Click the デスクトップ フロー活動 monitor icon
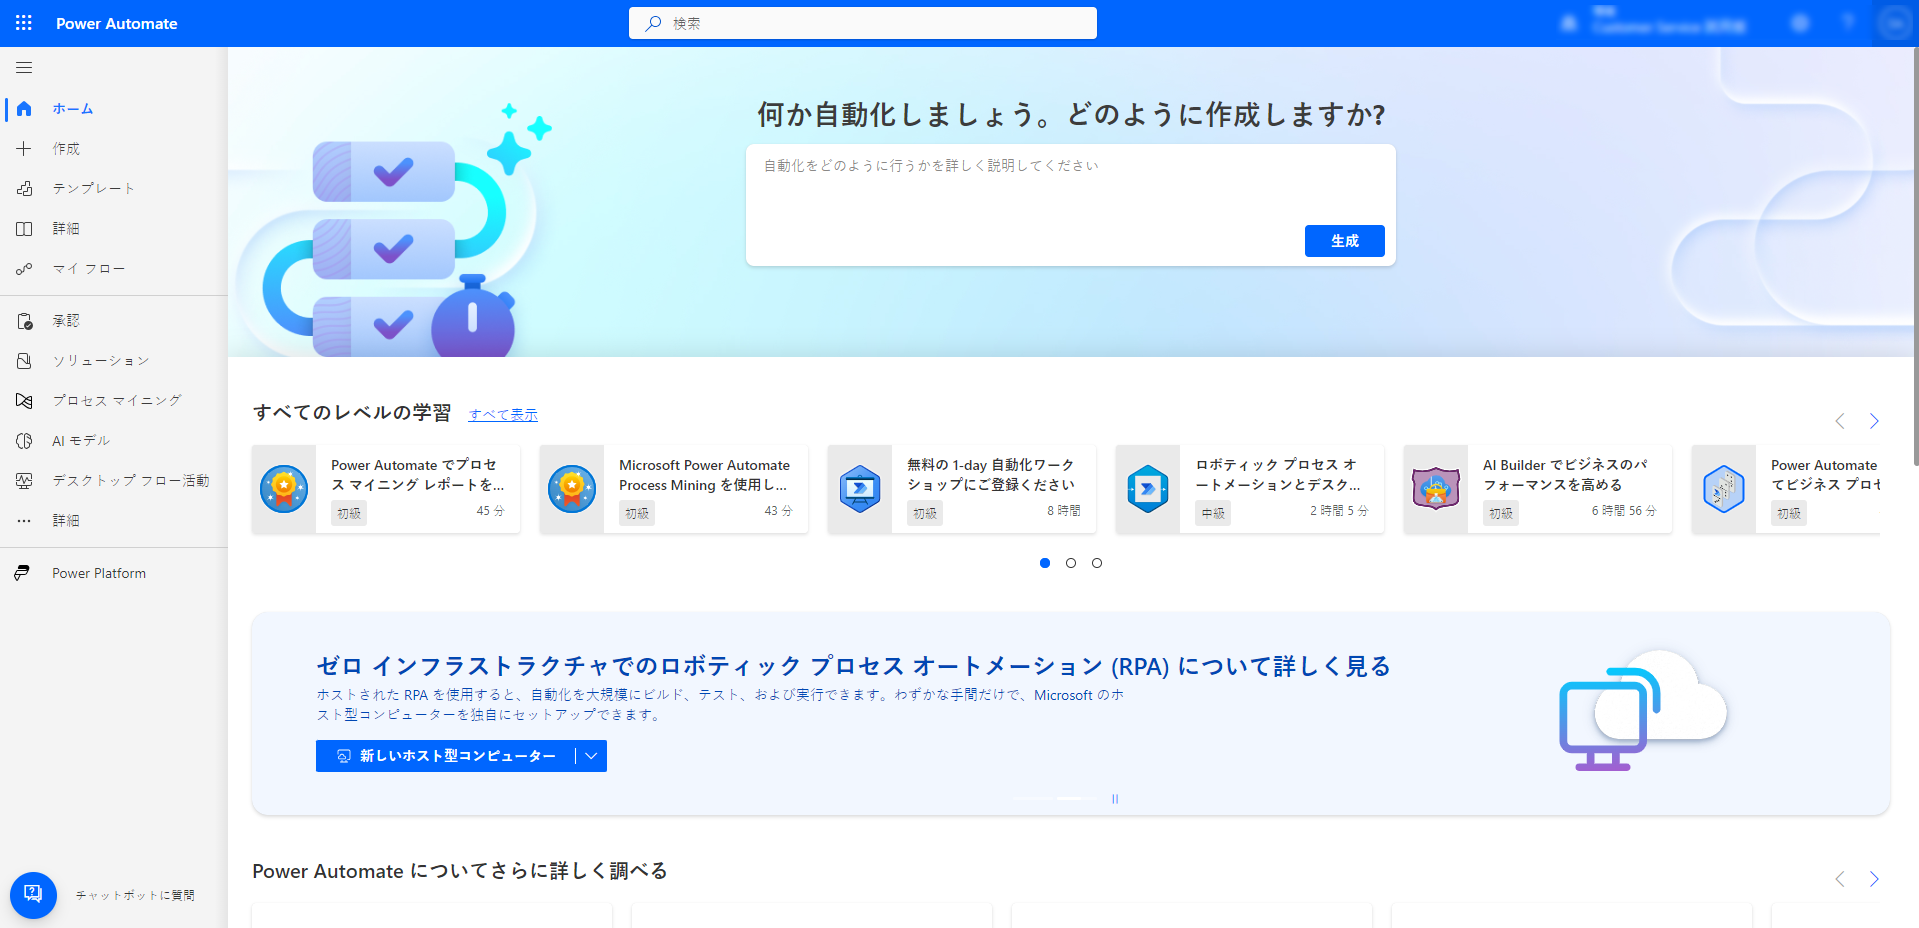 pyautogui.click(x=24, y=481)
